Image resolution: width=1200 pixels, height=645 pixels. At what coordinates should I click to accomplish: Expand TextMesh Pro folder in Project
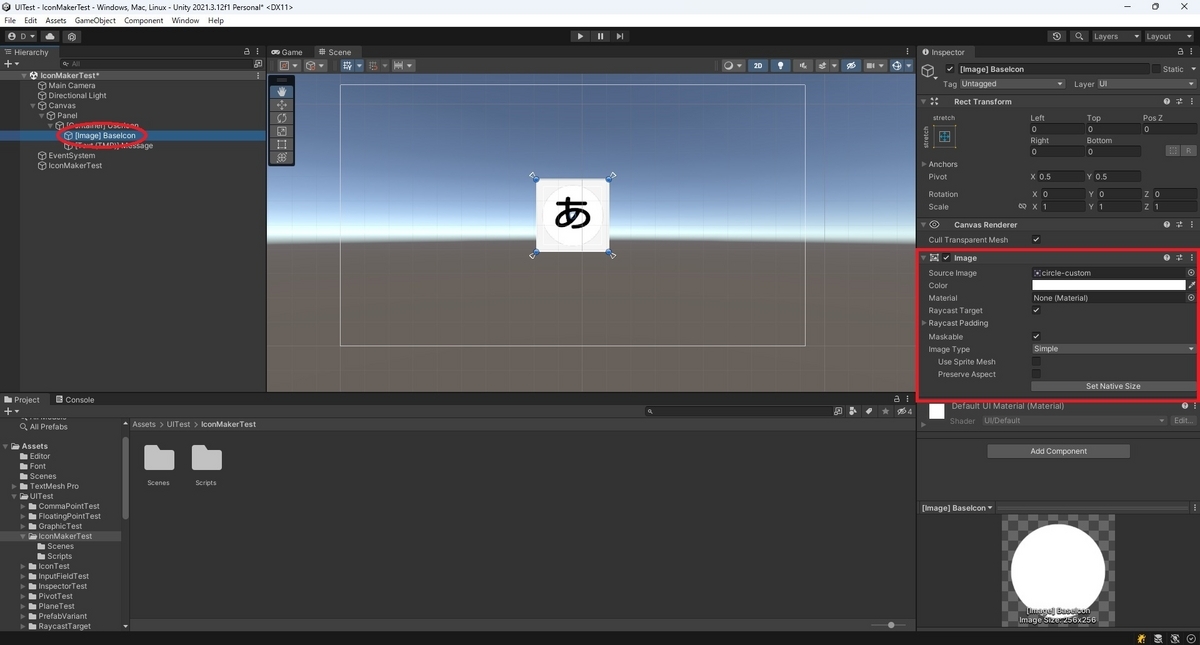coord(14,486)
